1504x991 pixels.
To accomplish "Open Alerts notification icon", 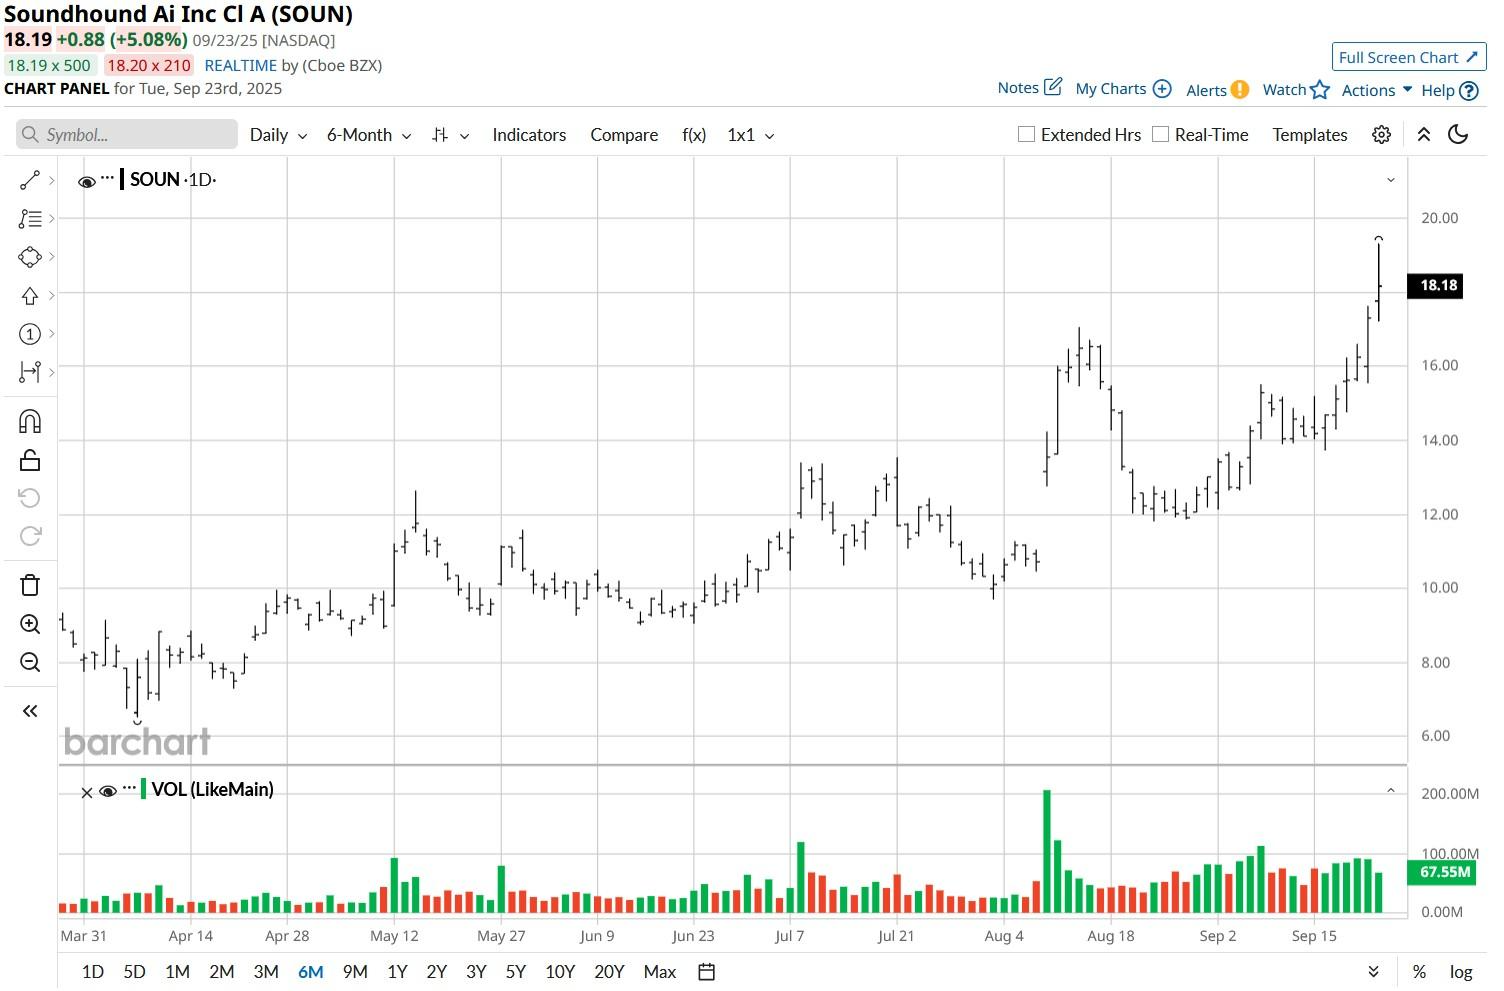I will pyautogui.click(x=1240, y=90).
